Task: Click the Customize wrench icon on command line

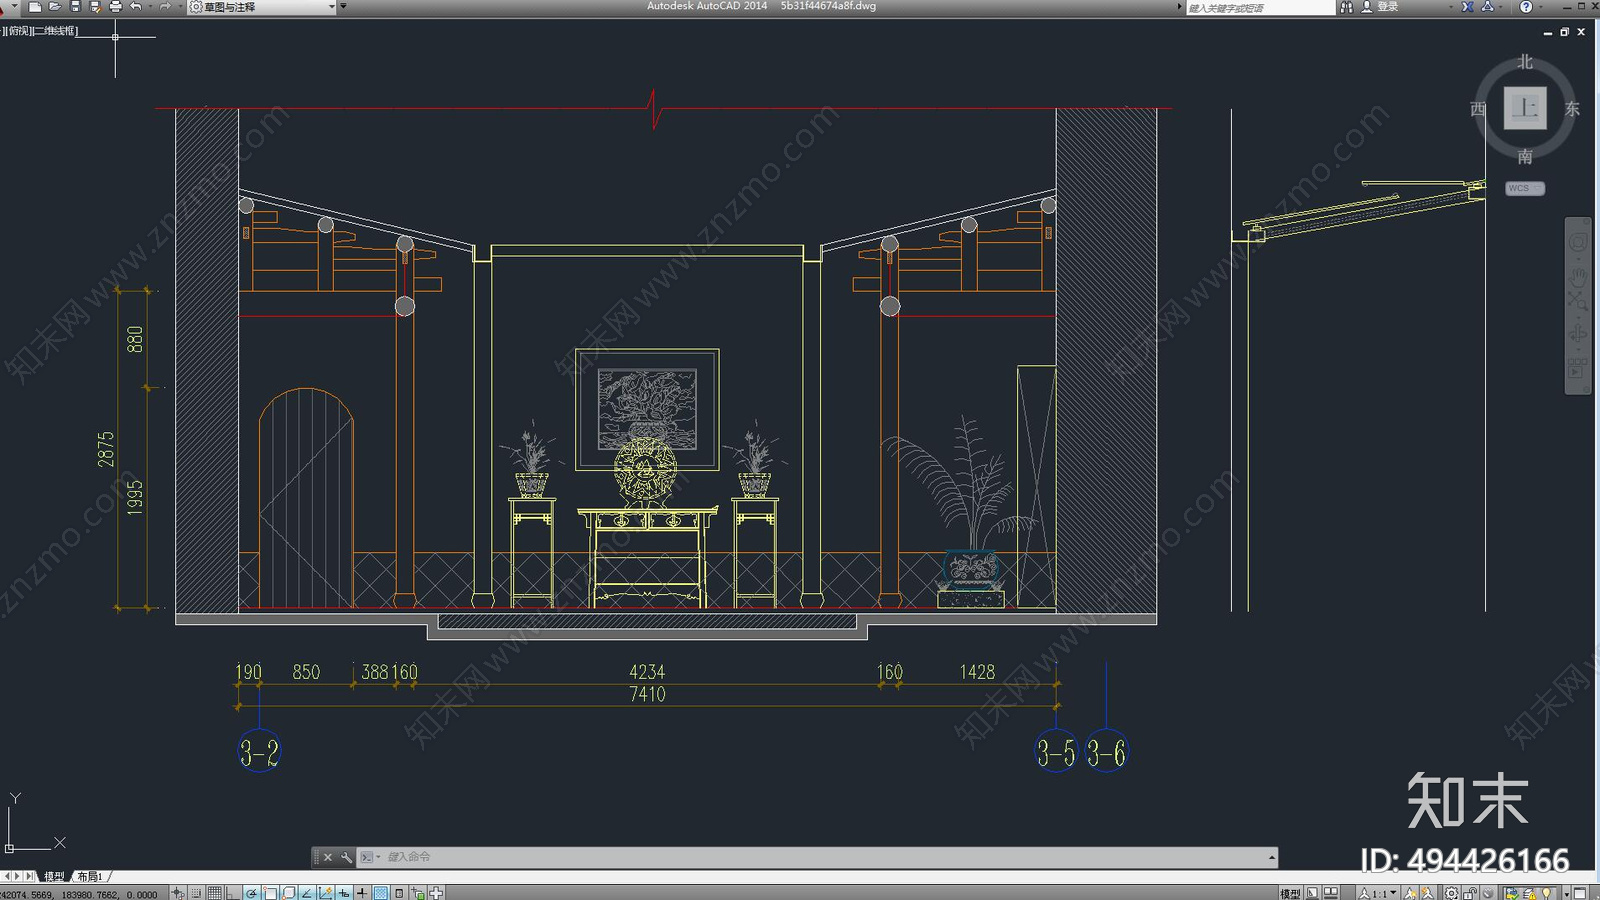Action: pos(346,857)
